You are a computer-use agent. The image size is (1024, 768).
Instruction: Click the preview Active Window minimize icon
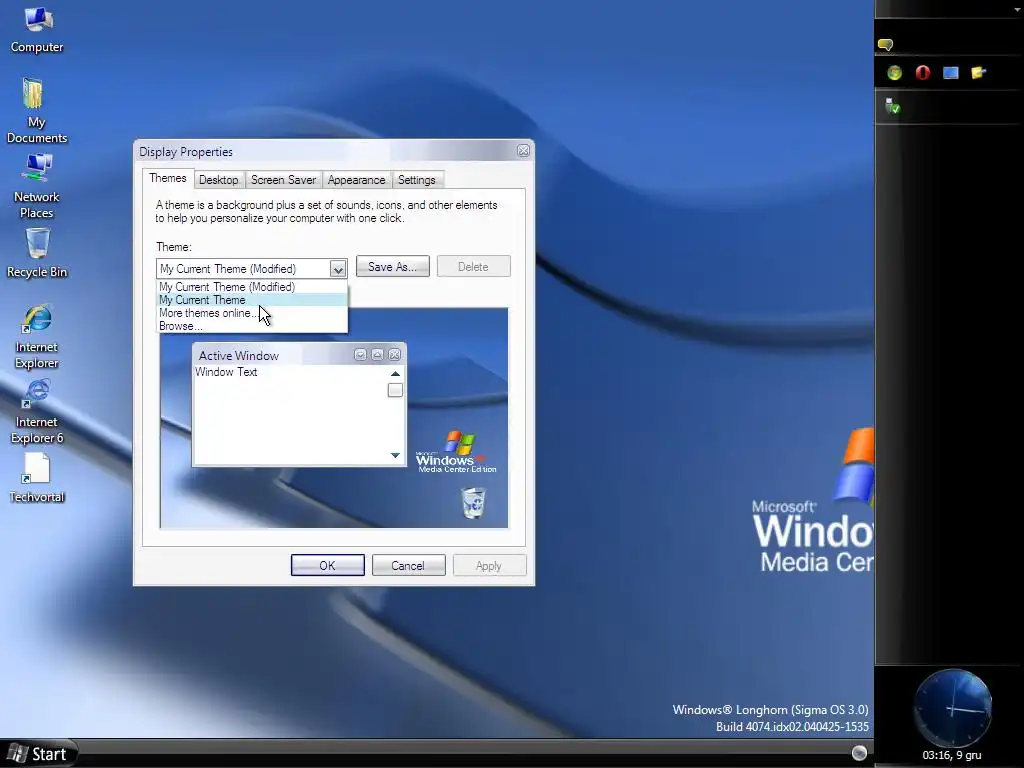click(x=360, y=355)
